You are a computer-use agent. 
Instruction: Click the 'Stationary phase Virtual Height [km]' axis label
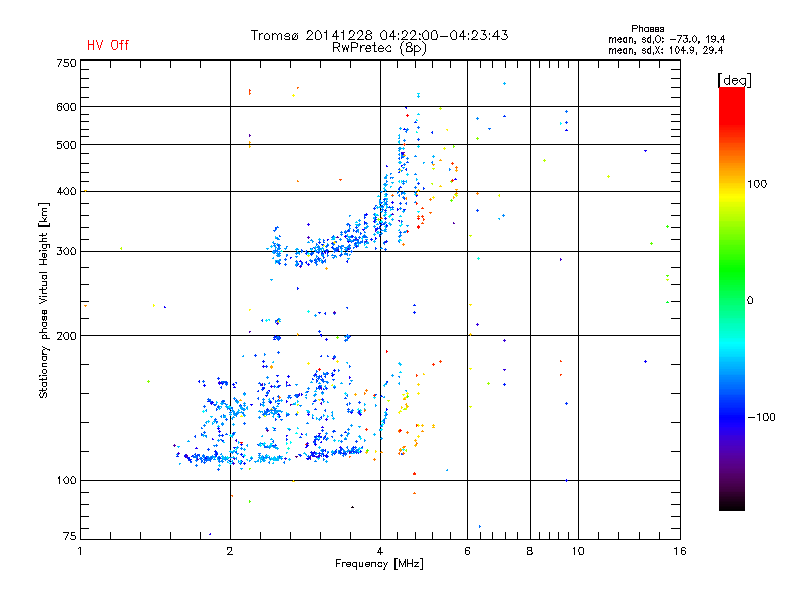click(x=43, y=301)
